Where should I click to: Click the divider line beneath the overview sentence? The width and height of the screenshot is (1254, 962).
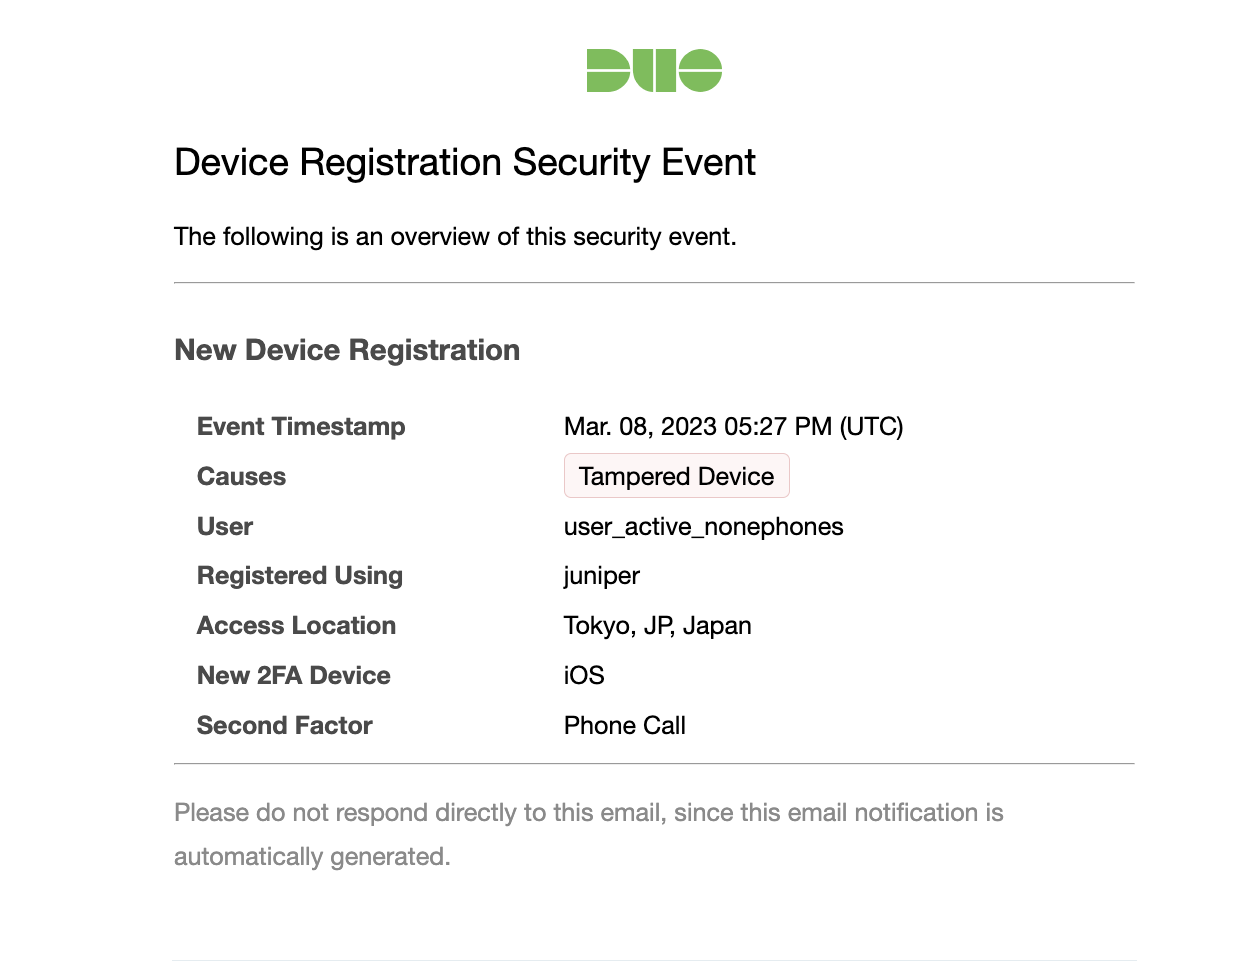point(654,283)
